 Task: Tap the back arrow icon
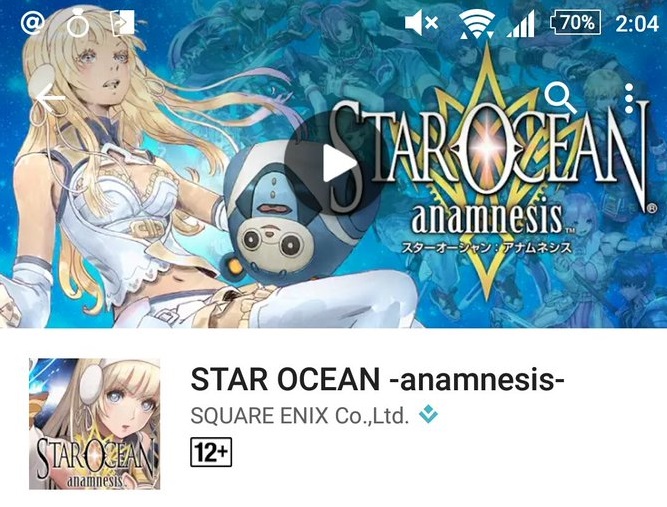coord(51,98)
